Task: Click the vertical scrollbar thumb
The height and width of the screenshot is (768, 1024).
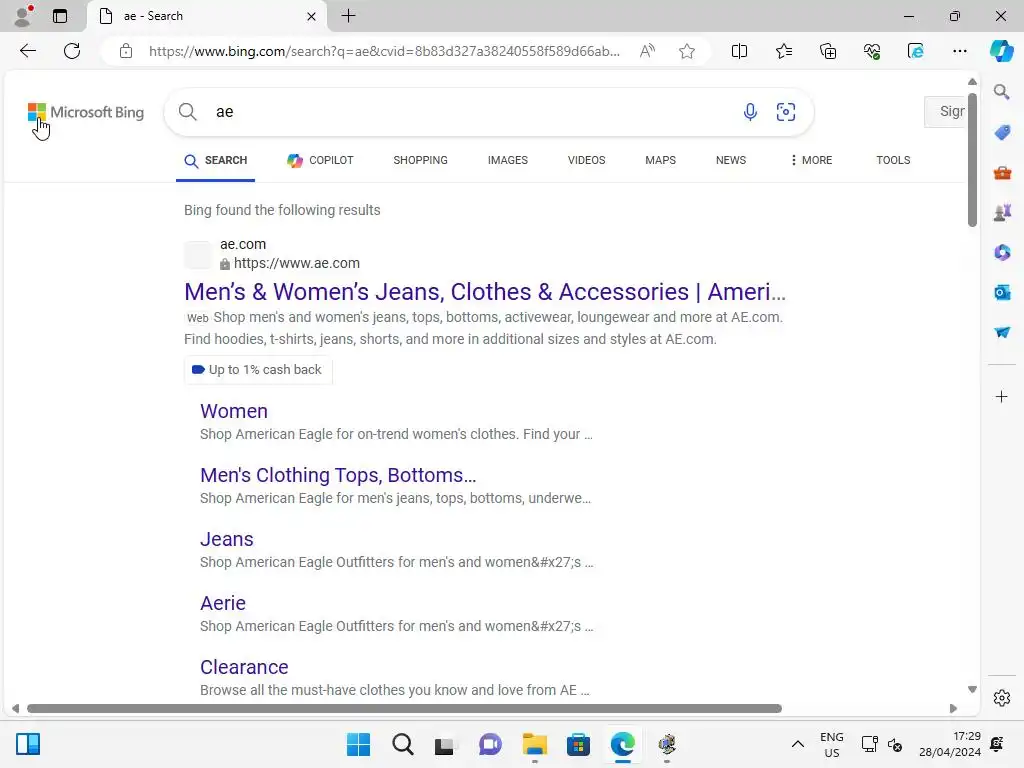Action: tap(972, 160)
